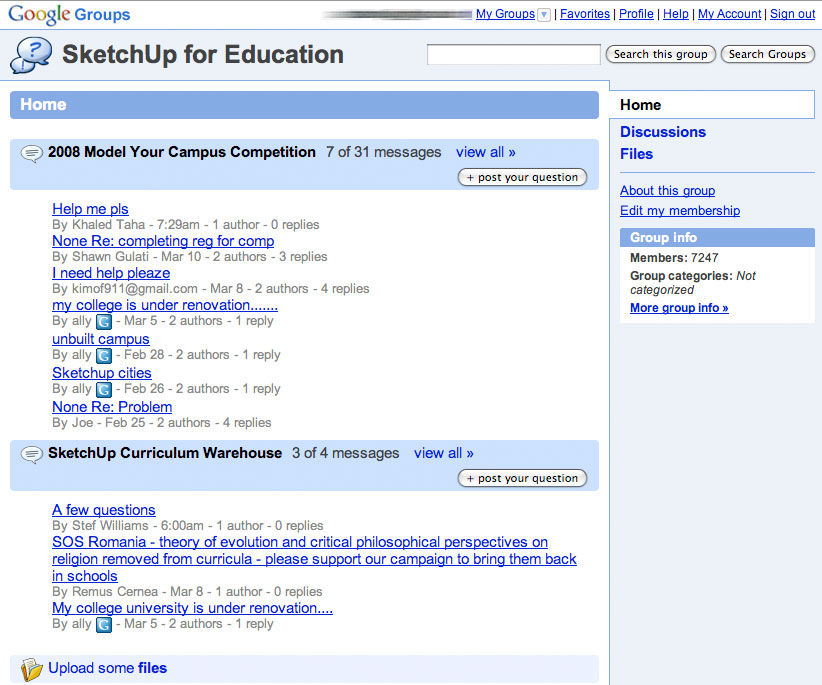Expand view all for SketchUp Curriculum Warehouse

(x=444, y=453)
